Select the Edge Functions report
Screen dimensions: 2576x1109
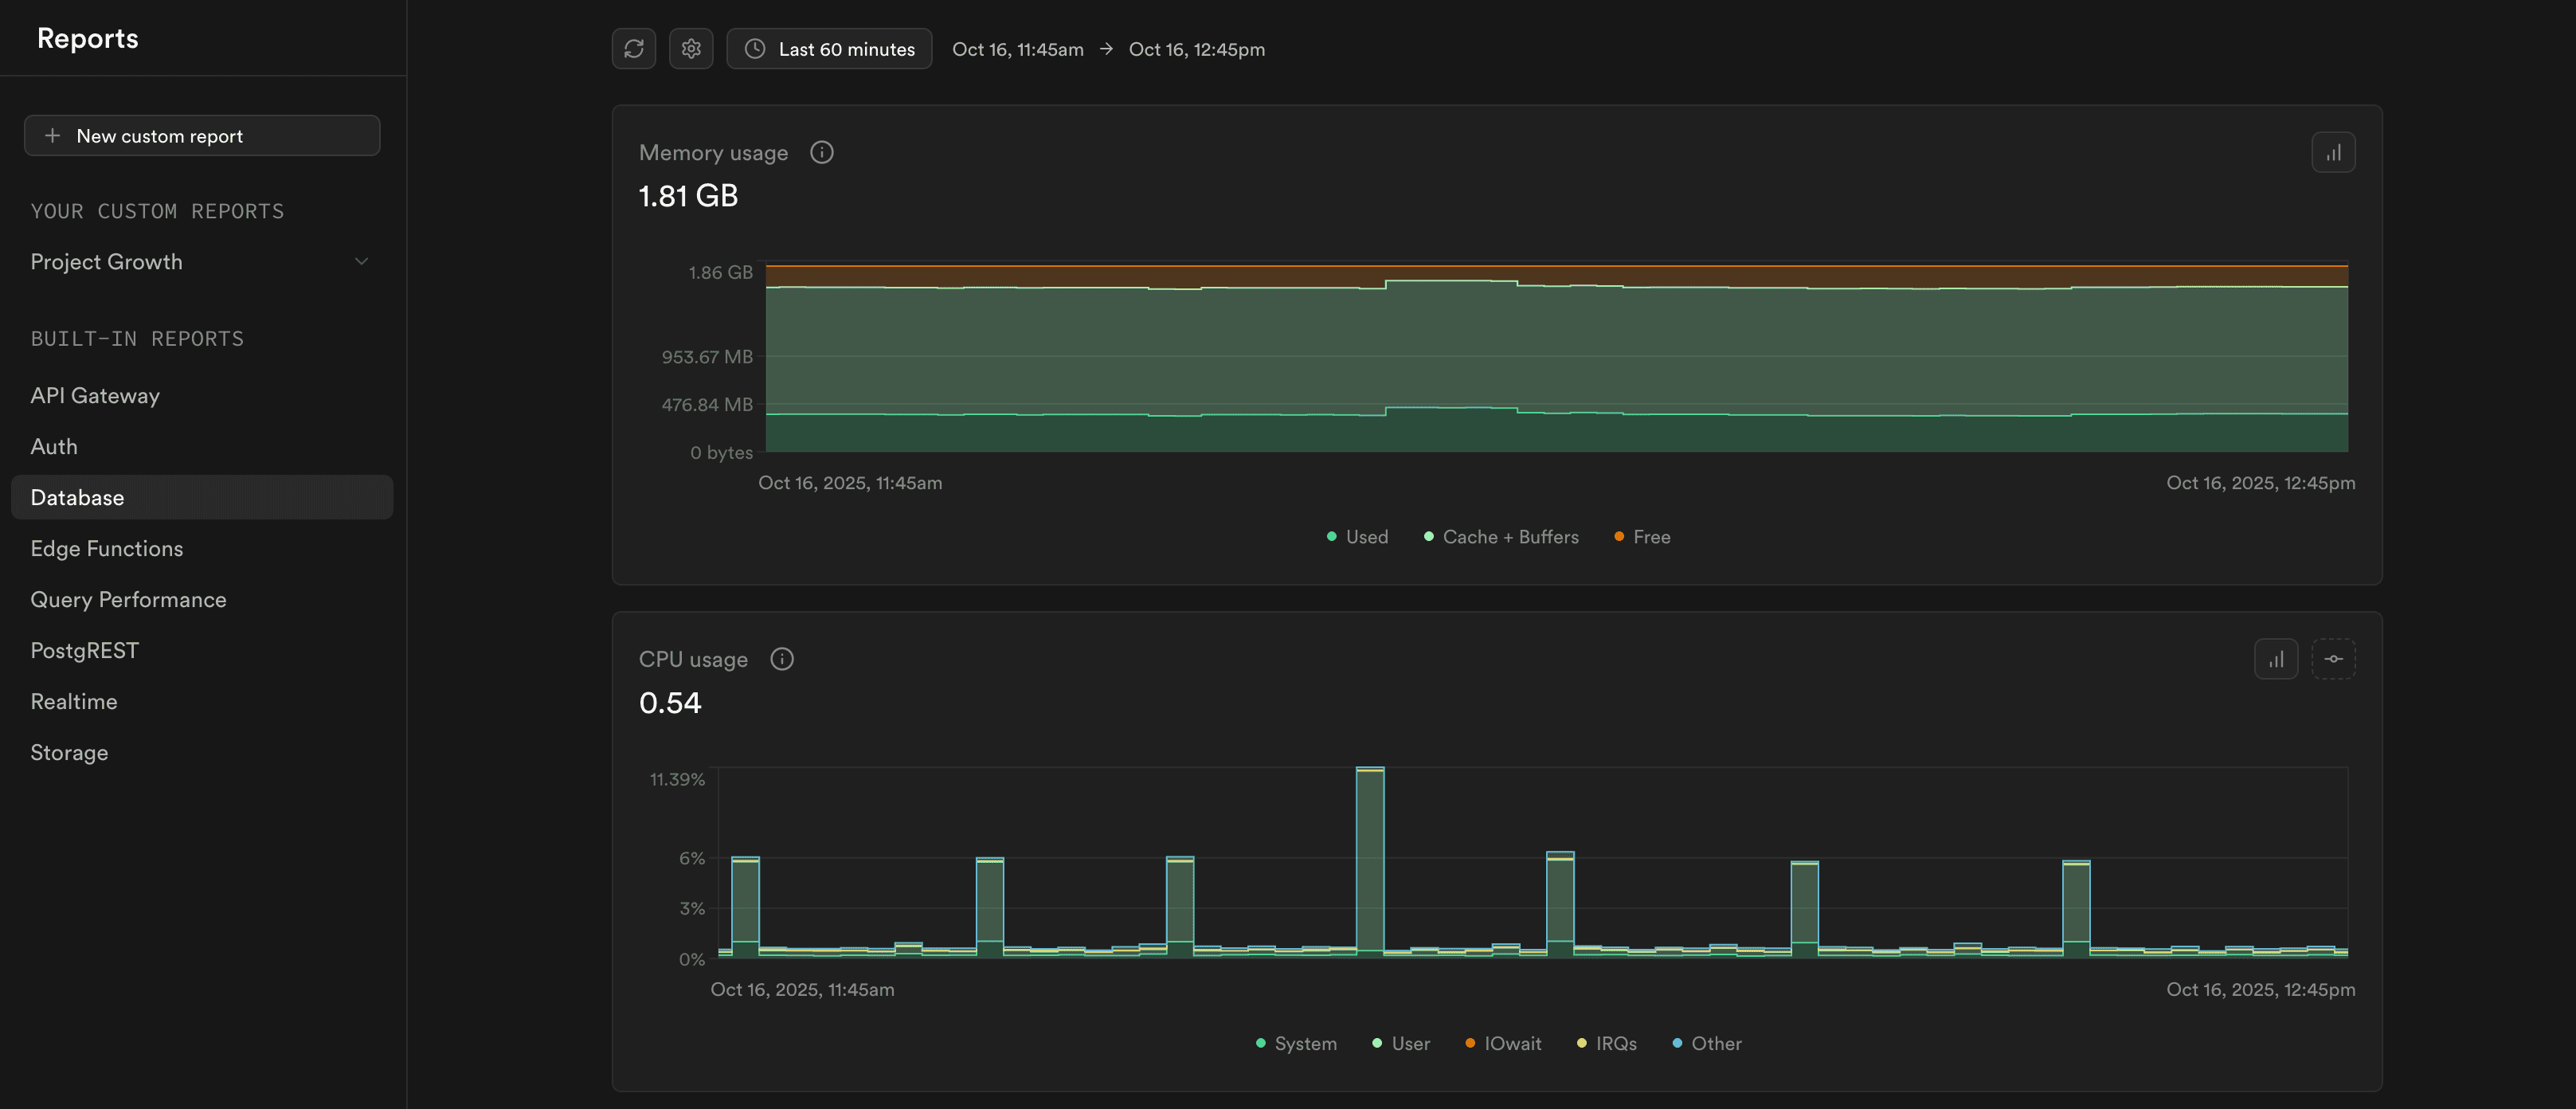click(107, 549)
